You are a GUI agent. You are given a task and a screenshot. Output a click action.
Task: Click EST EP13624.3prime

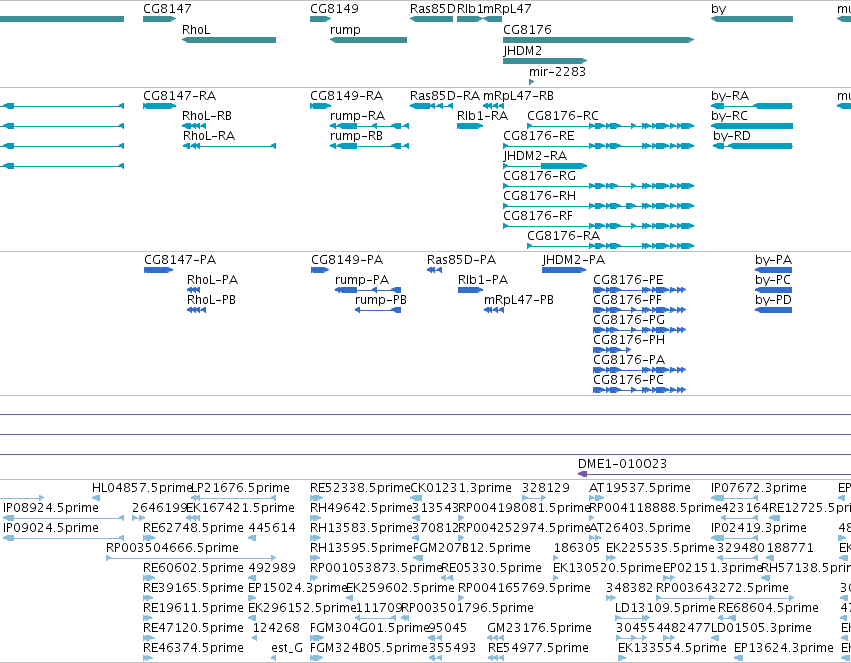pyautogui.click(x=784, y=648)
